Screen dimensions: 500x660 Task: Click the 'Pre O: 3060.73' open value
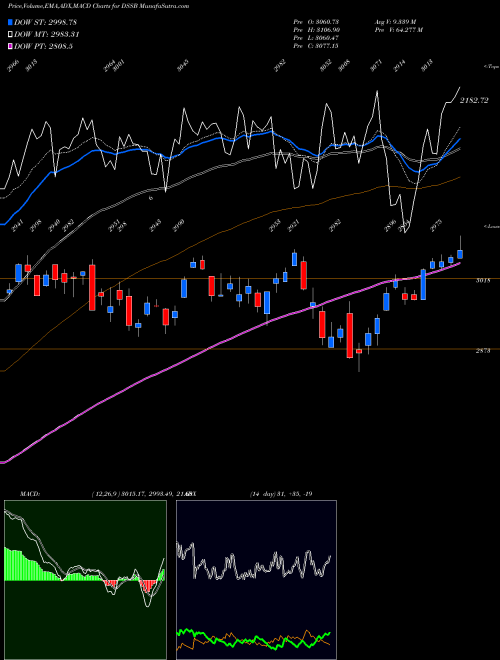pyautogui.click(x=316, y=22)
